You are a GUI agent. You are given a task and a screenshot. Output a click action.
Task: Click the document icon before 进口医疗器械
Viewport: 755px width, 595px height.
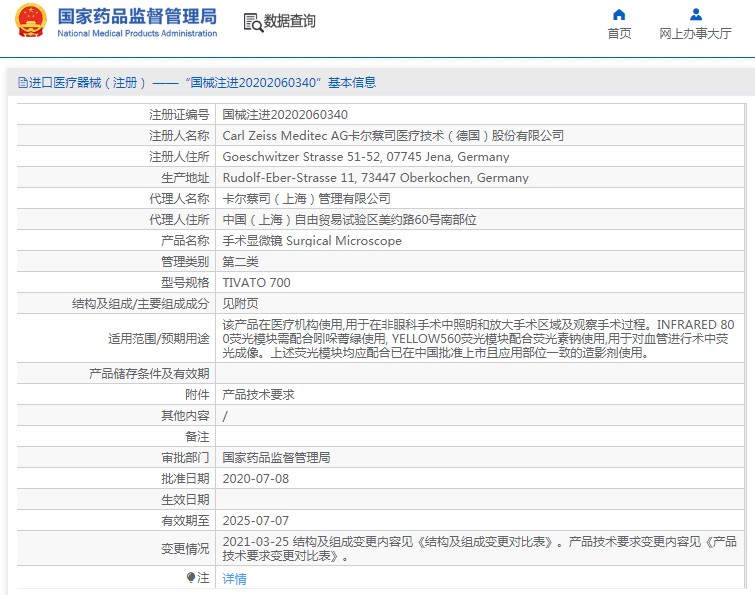tap(23, 83)
